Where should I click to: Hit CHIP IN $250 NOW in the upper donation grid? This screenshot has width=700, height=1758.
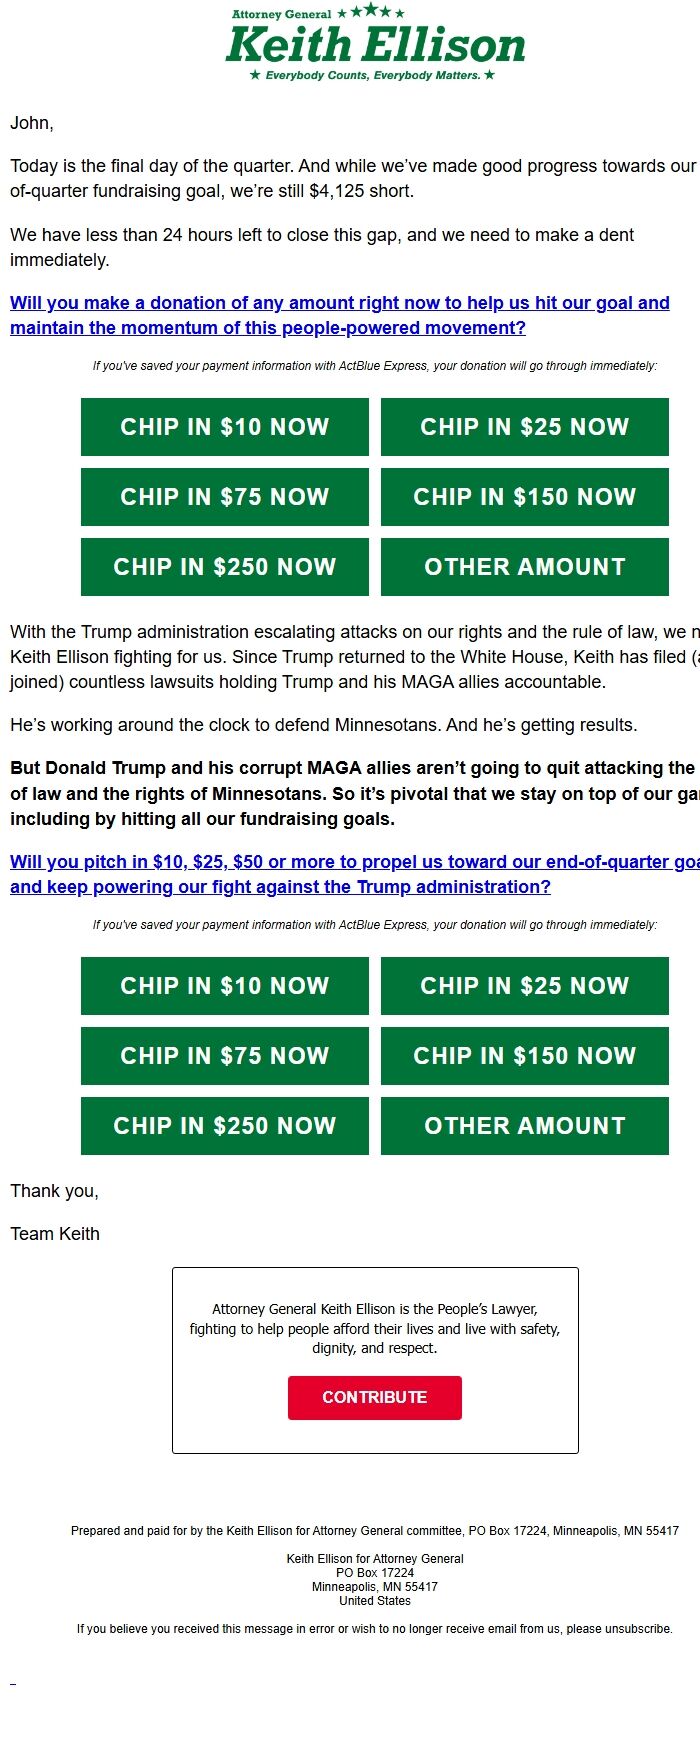pyautogui.click(x=225, y=567)
